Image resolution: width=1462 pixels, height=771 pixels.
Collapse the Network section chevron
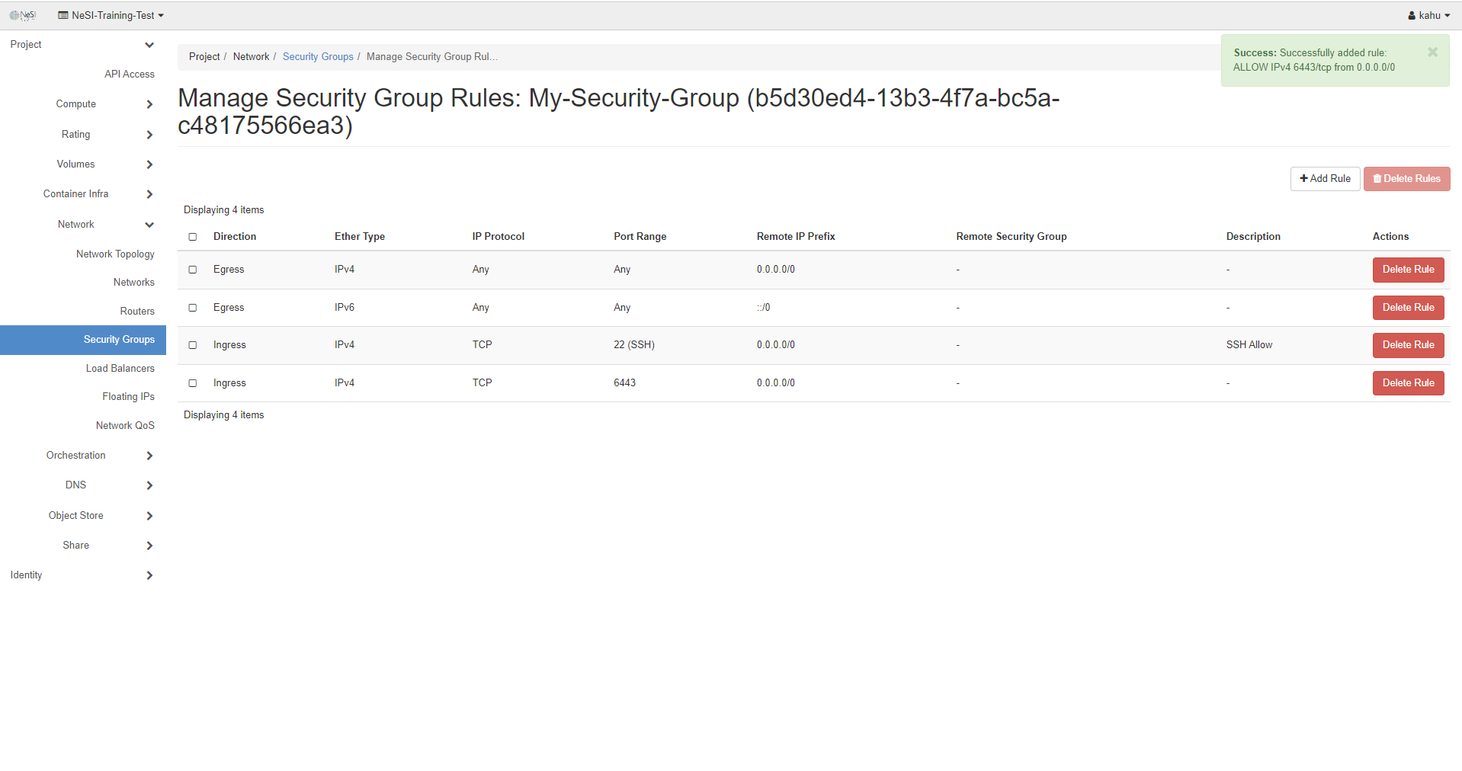149,225
